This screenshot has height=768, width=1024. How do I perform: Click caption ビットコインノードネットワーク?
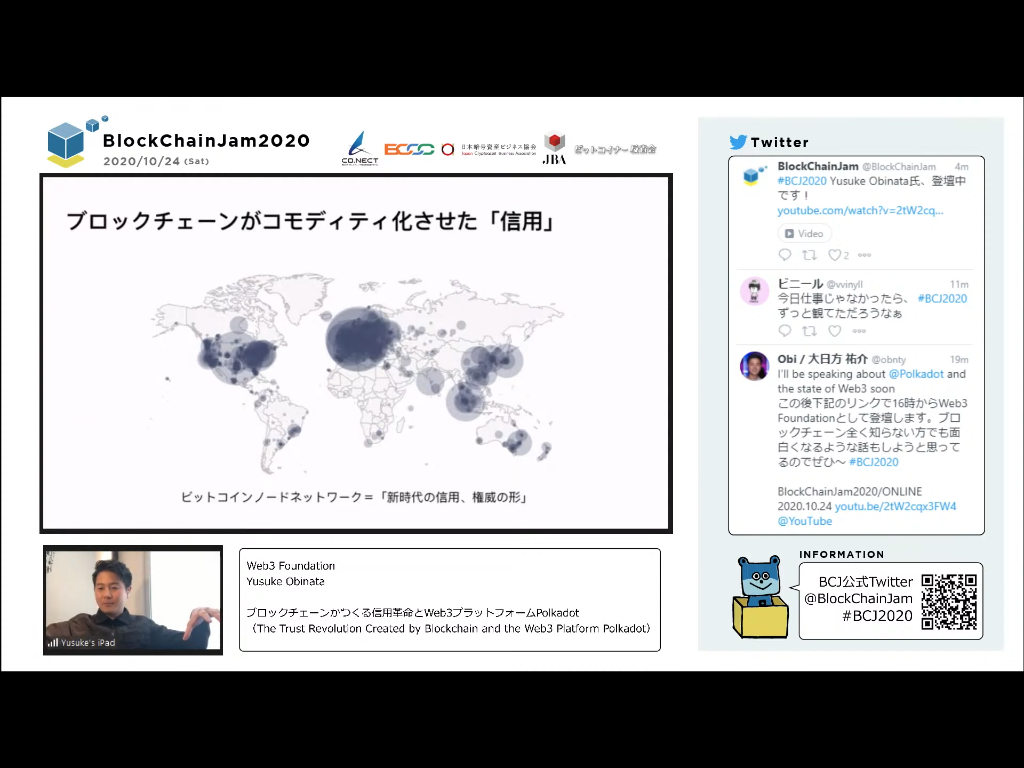coord(272,497)
